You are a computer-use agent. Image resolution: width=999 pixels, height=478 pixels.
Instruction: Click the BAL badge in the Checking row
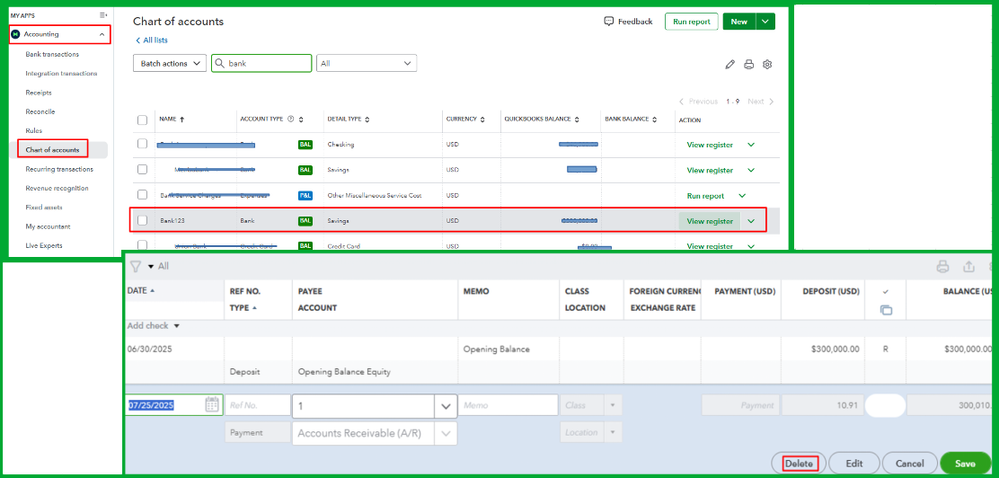[x=305, y=145]
